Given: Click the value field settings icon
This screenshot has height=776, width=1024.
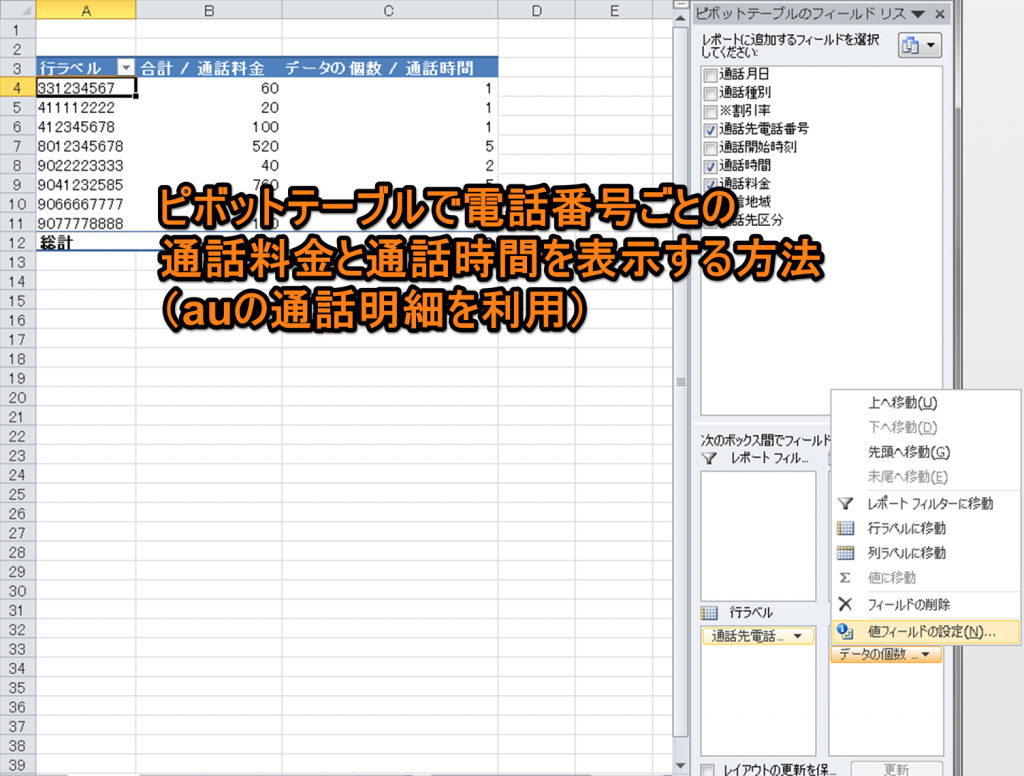Looking at the screenshot, I should coord(846,631).
